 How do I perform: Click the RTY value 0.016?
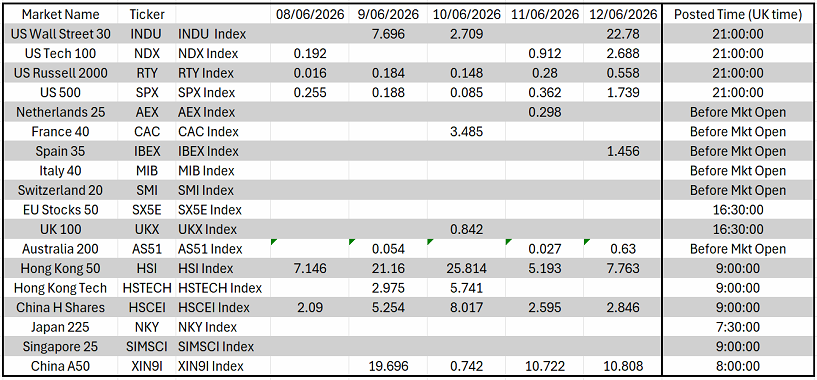coord(310,73)
